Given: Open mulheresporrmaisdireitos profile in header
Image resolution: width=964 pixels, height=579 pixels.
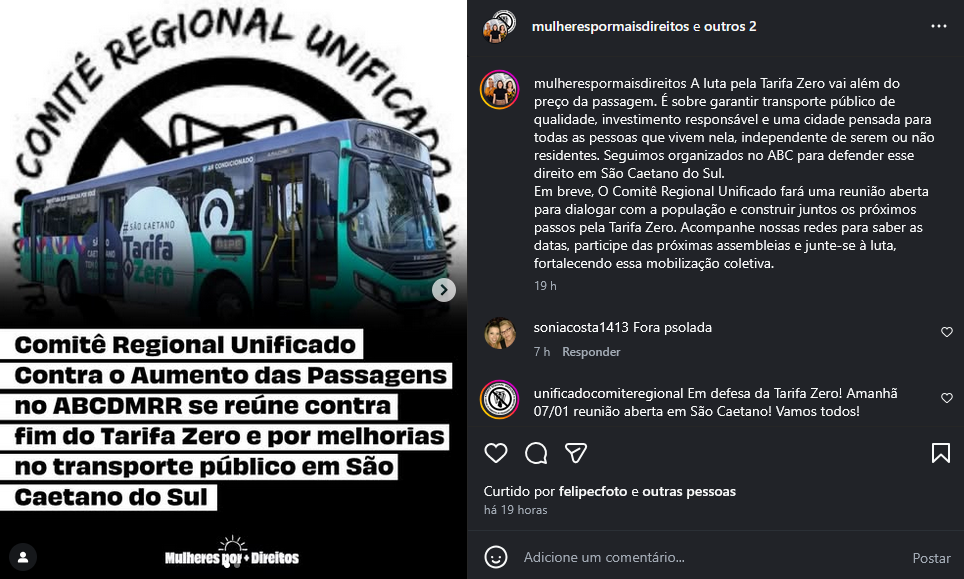Looking at the screenshot, I should 610,26.
